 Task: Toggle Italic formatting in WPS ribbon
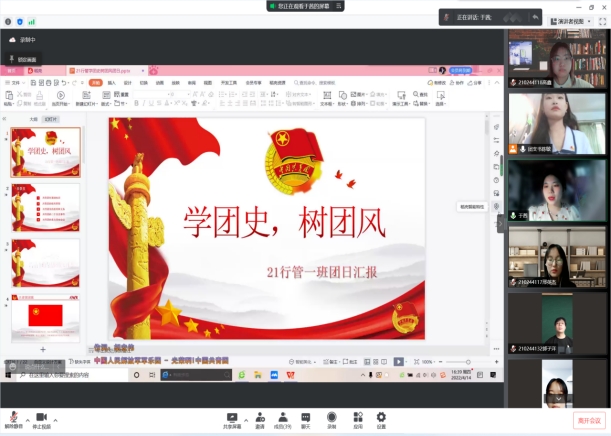(144, 103)
